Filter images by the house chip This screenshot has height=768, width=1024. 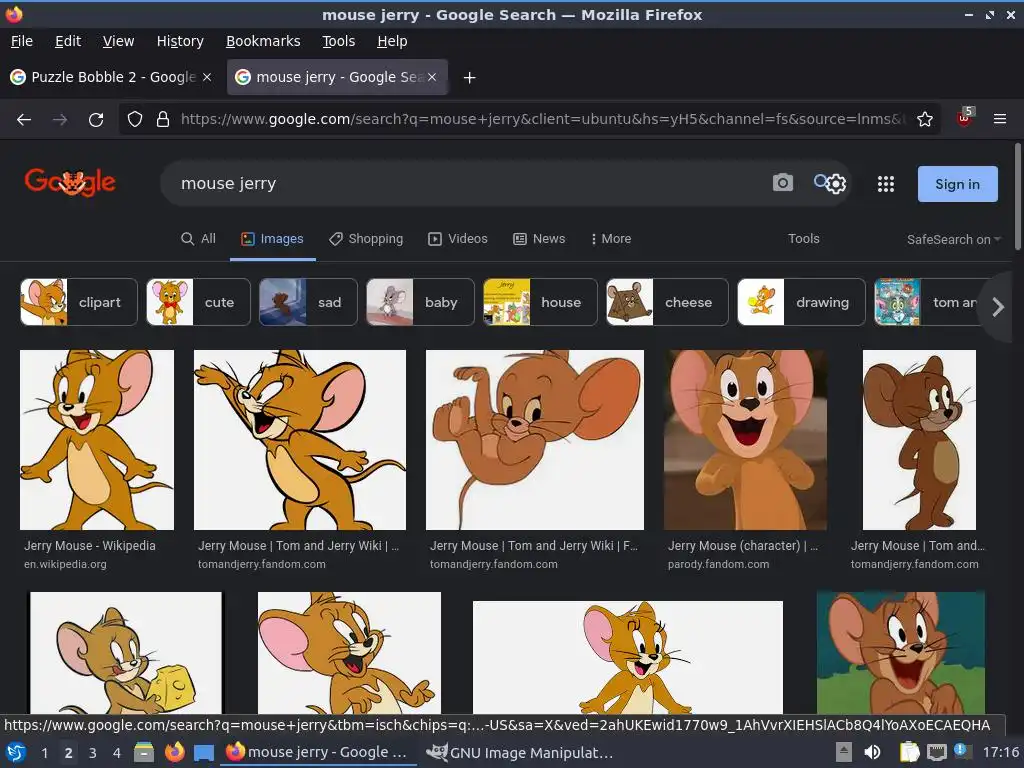540,302
